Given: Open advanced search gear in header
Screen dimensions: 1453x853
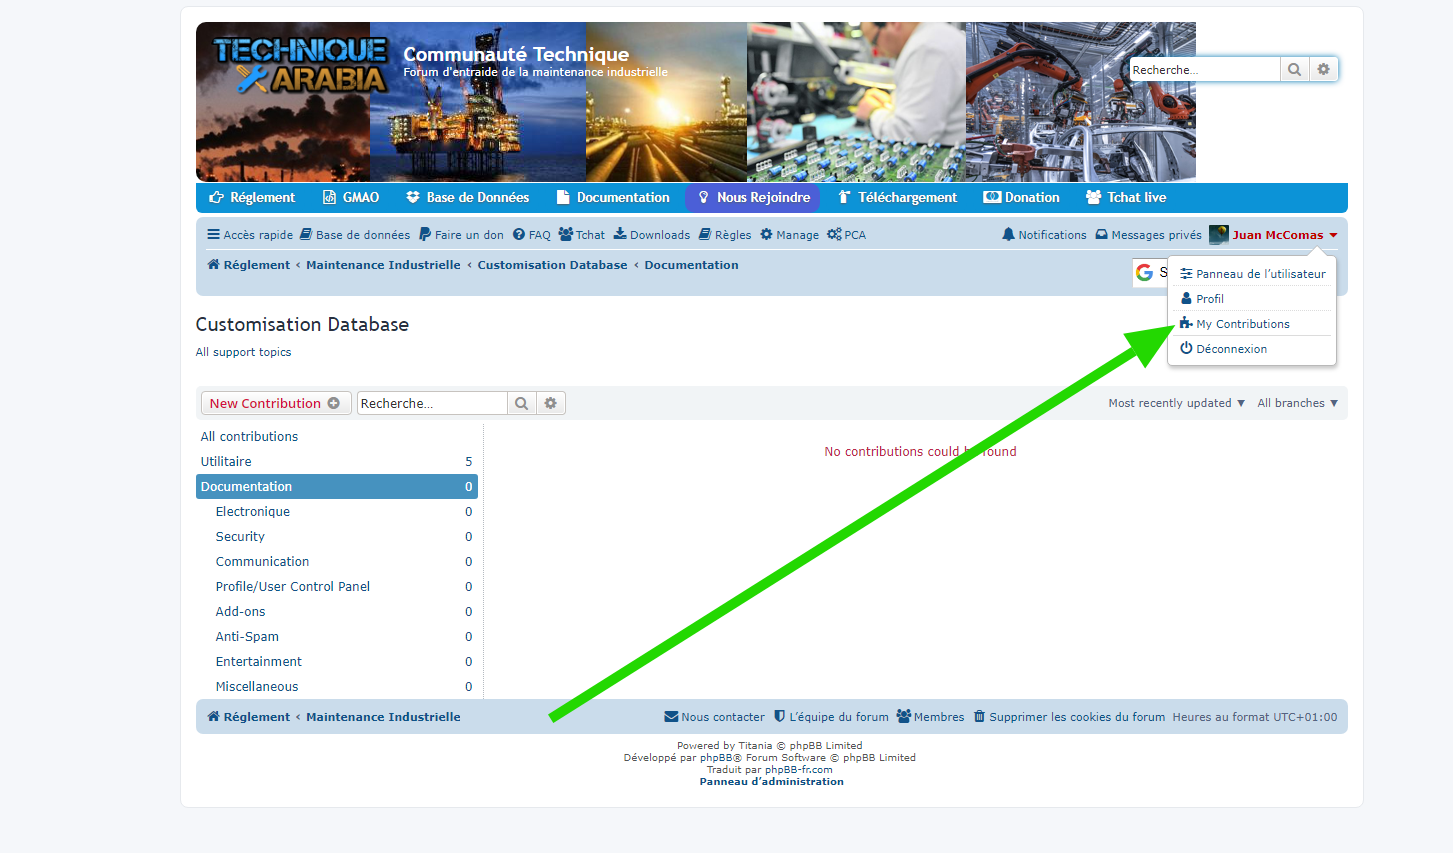Looking at the screenshot, I should point(1323,70).
